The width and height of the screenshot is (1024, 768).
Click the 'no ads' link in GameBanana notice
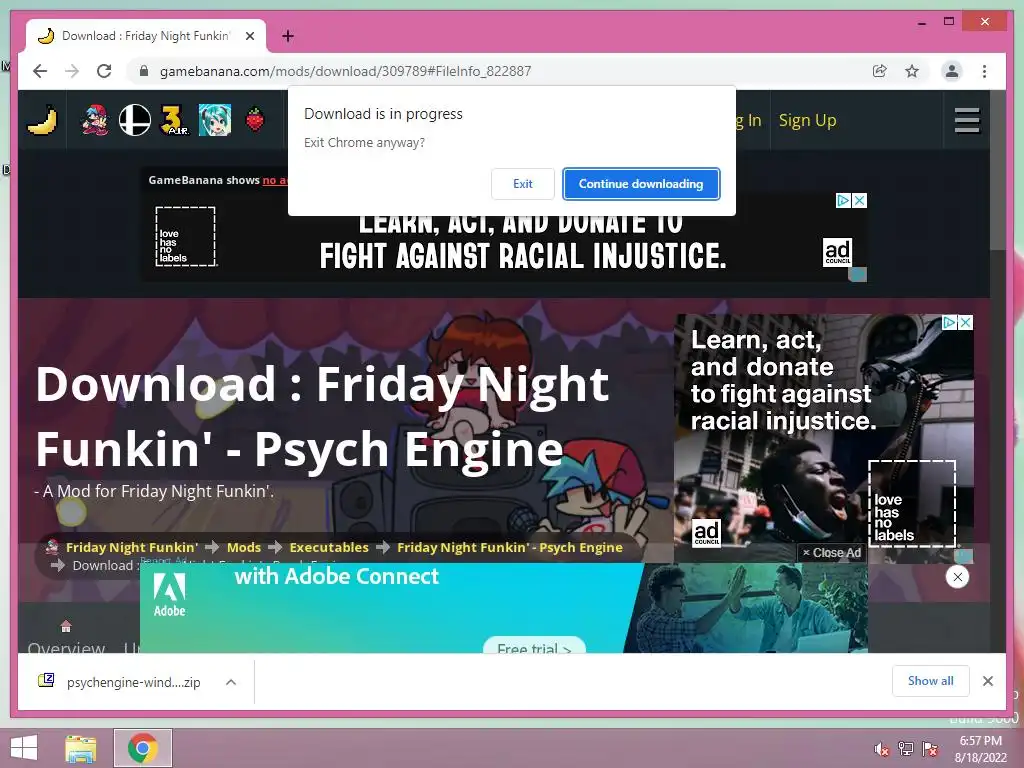274,180
